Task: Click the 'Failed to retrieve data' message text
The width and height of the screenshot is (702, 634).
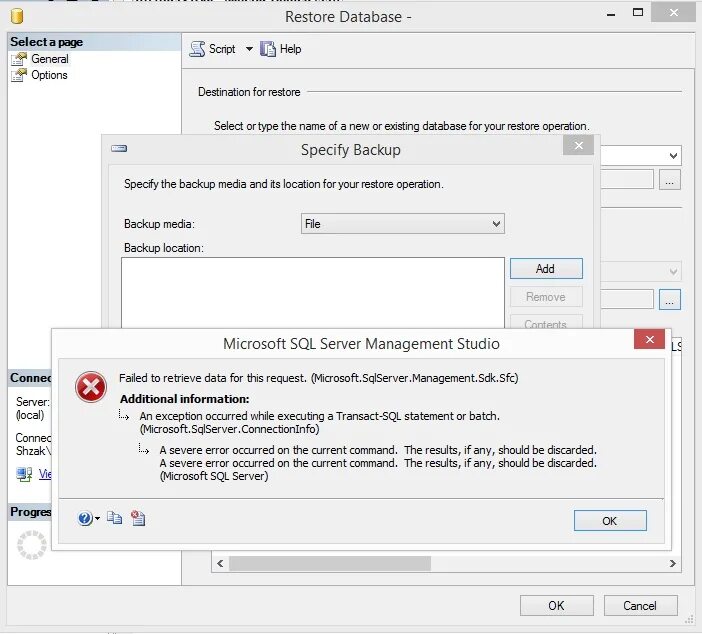Action: pos(318,378)
